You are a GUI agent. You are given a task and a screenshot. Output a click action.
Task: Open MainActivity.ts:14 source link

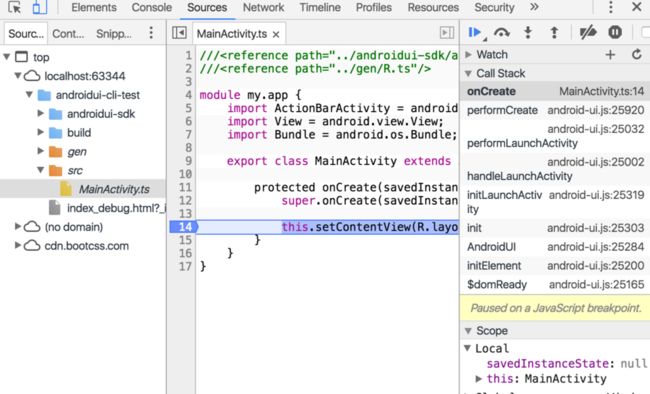click(601, 91)
